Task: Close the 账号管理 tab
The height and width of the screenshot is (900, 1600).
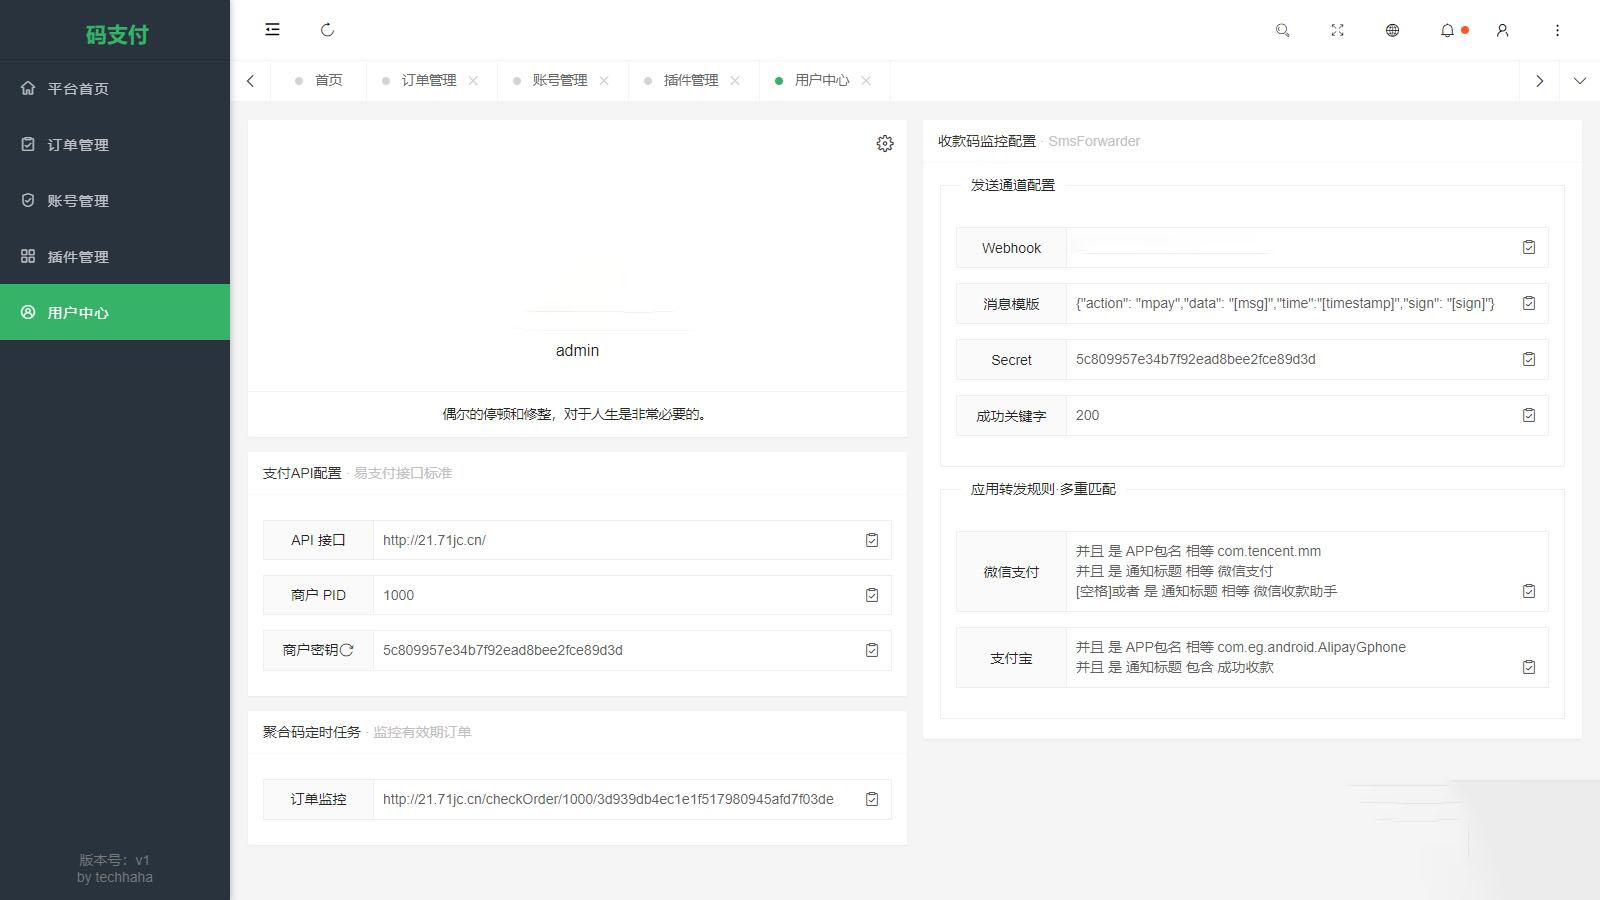Action: pos(604,81)
